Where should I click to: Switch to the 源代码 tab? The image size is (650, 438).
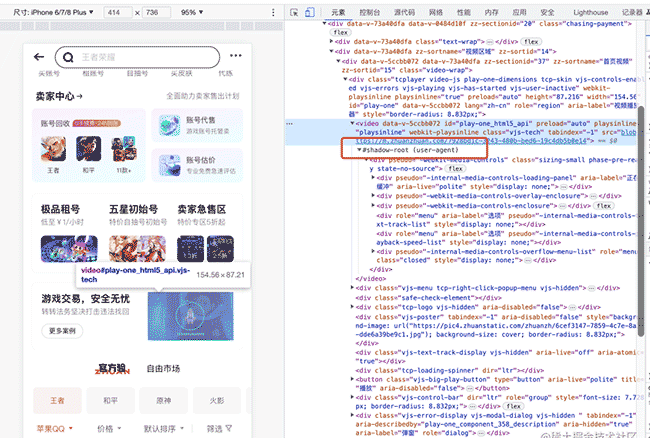point(404,12)
